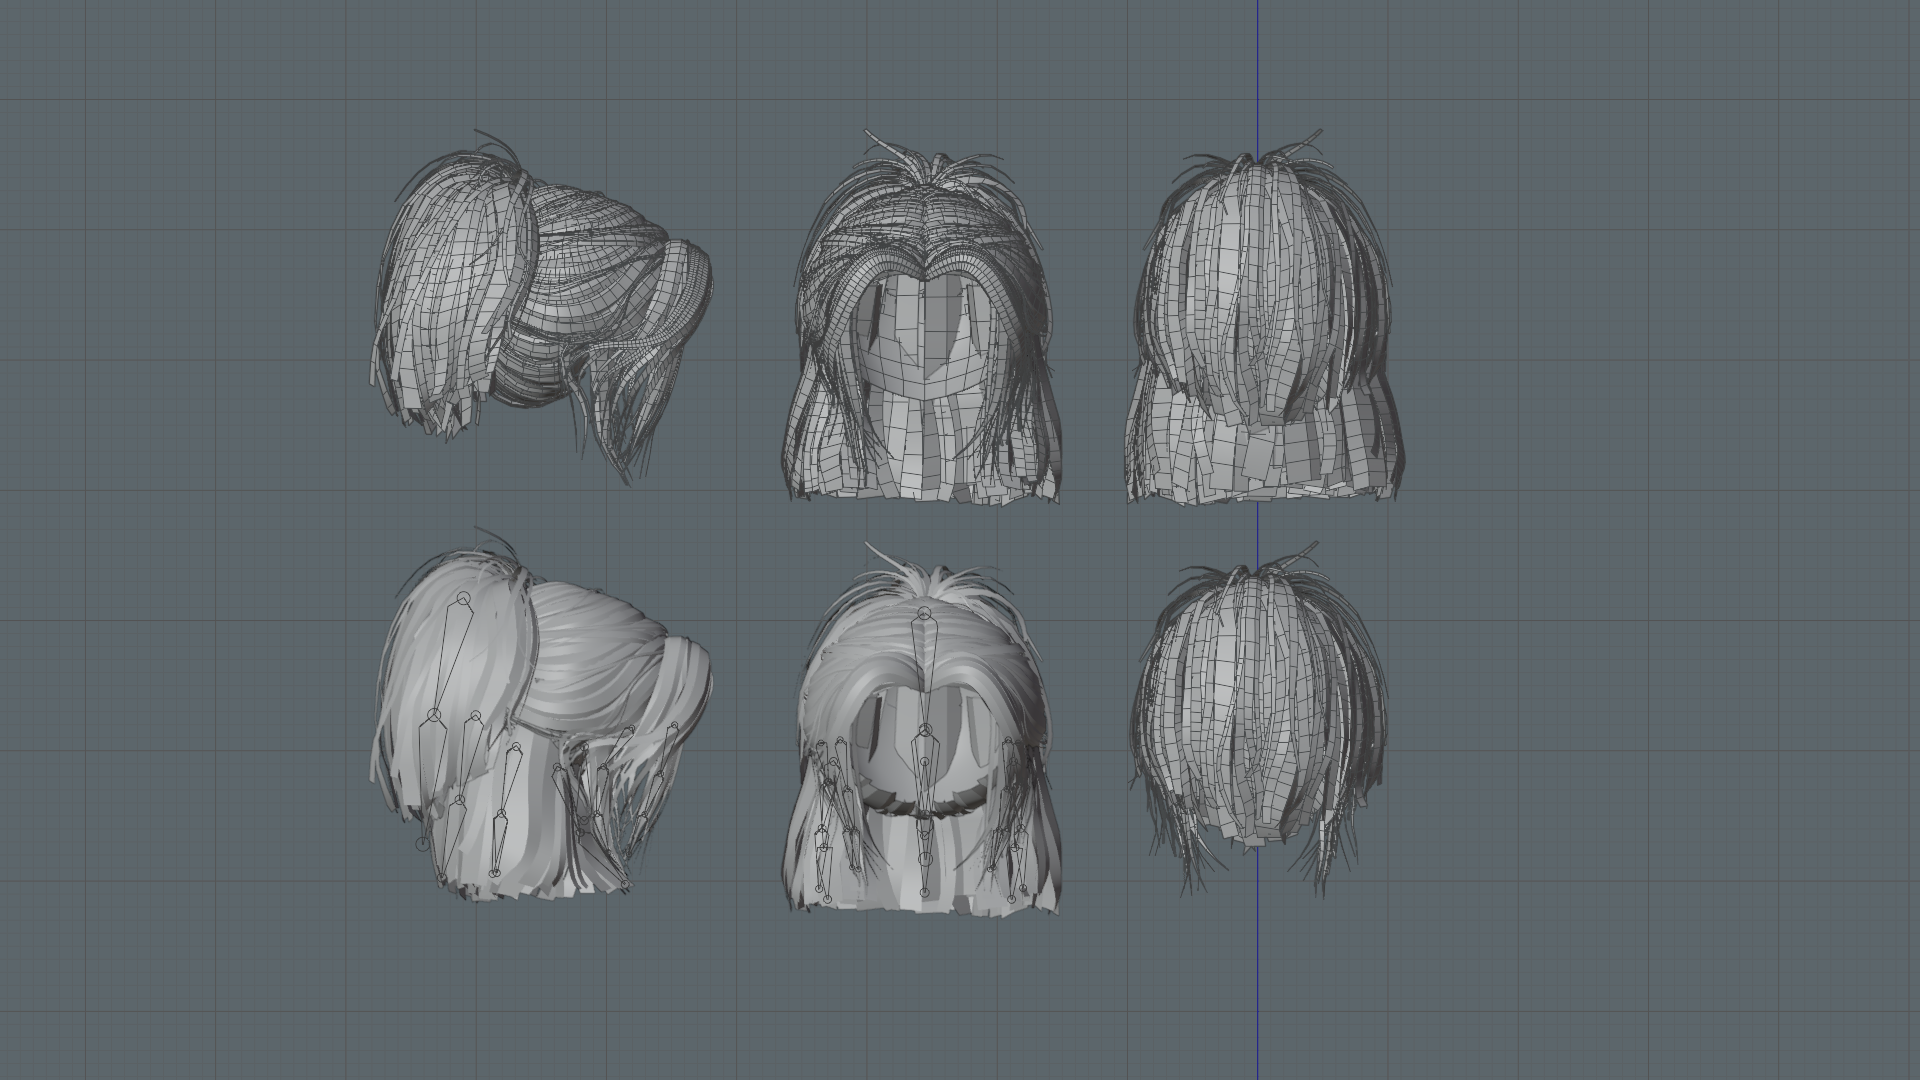Select the shorter wireframe back-view hair

point(1259,720)
